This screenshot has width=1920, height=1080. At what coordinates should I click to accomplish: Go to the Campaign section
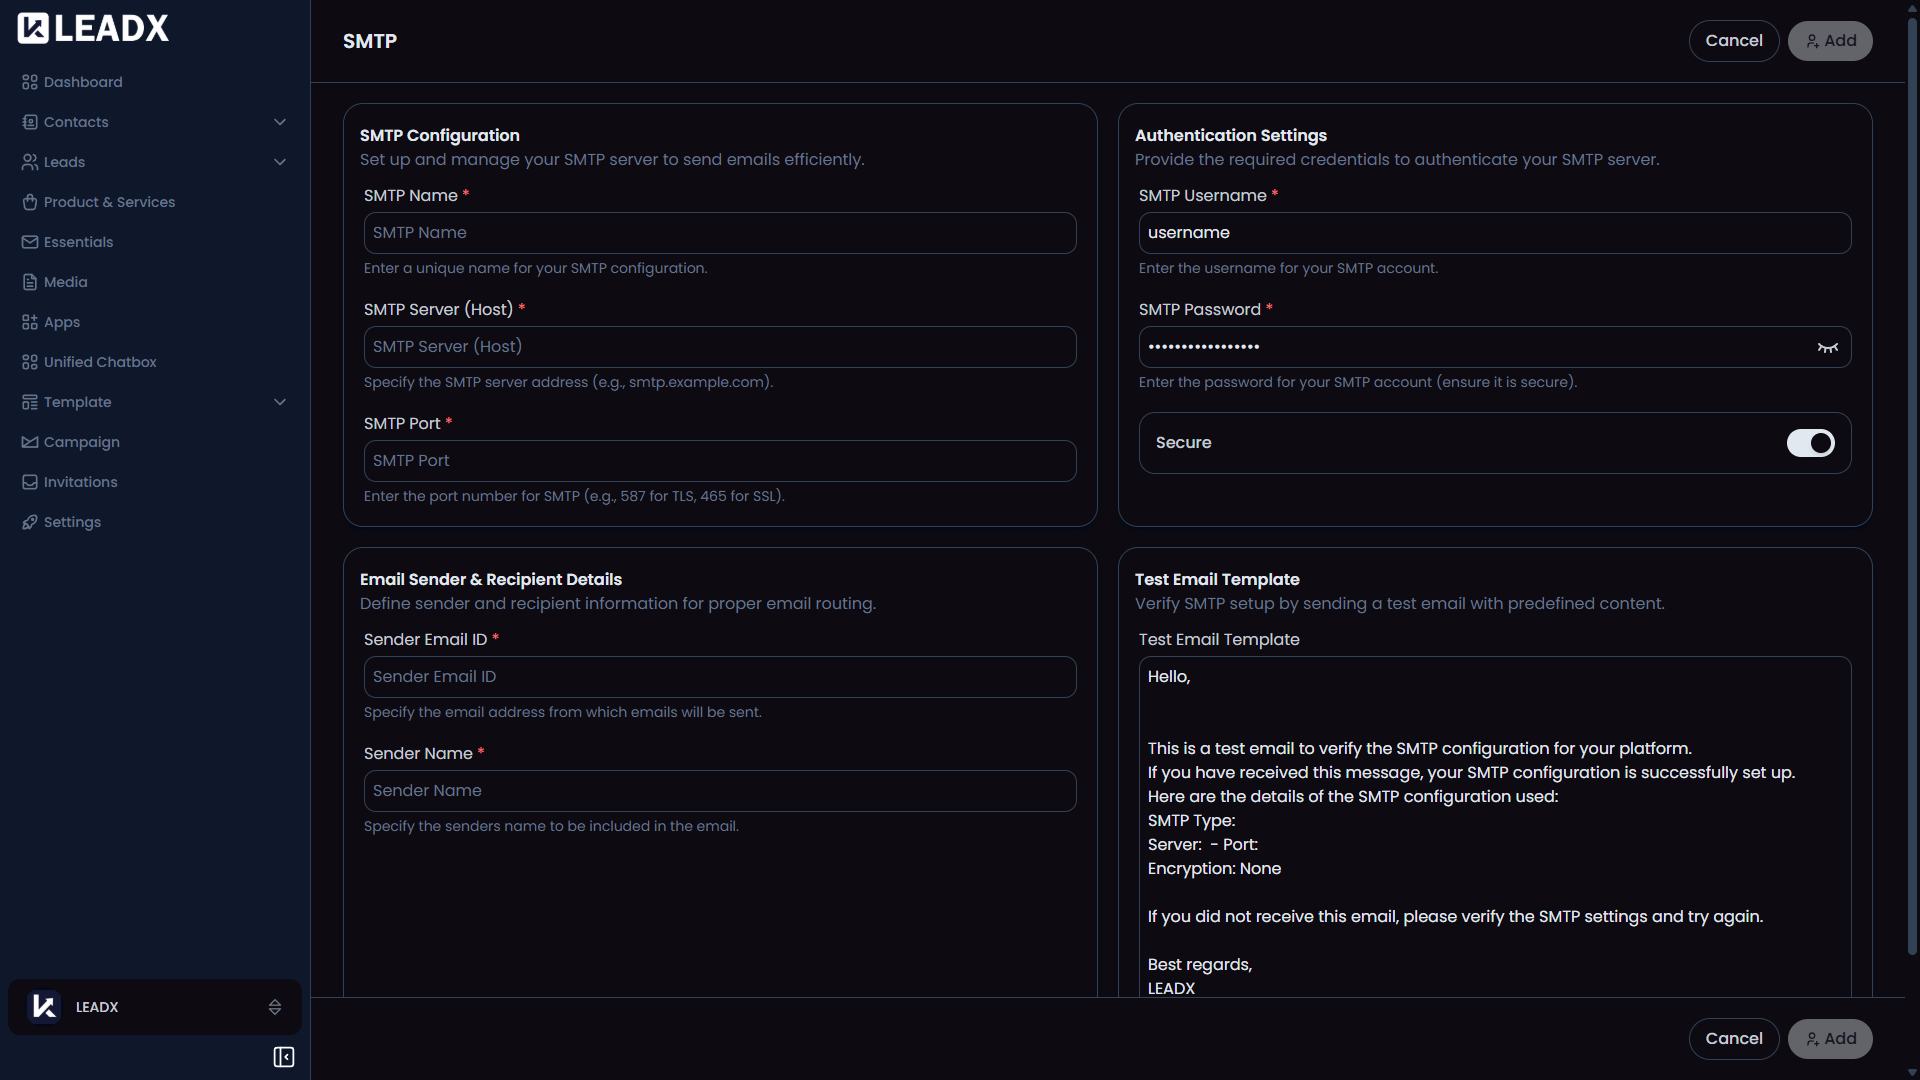coord(81,442)
